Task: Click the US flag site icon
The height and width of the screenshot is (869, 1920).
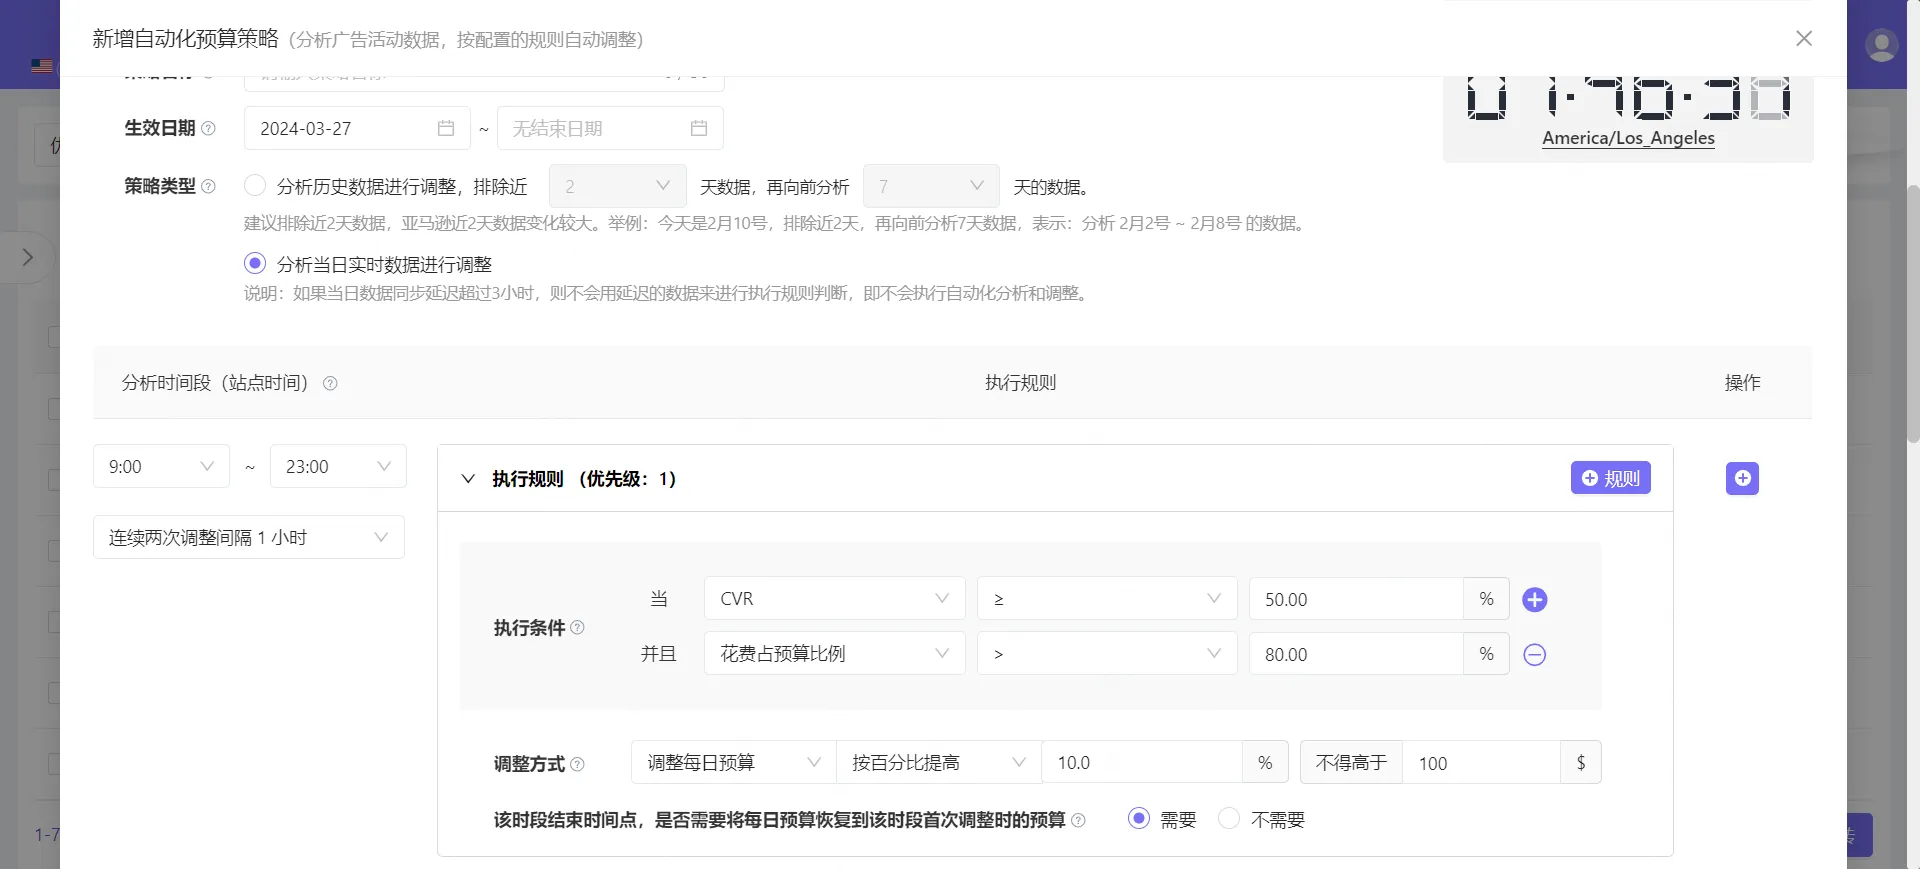Action: 42,66
